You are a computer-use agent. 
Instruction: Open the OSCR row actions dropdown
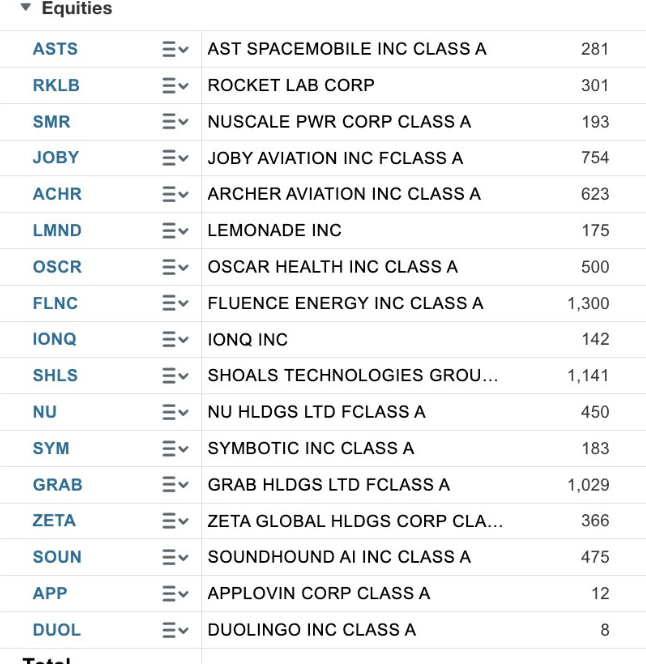tap(175, 267)
